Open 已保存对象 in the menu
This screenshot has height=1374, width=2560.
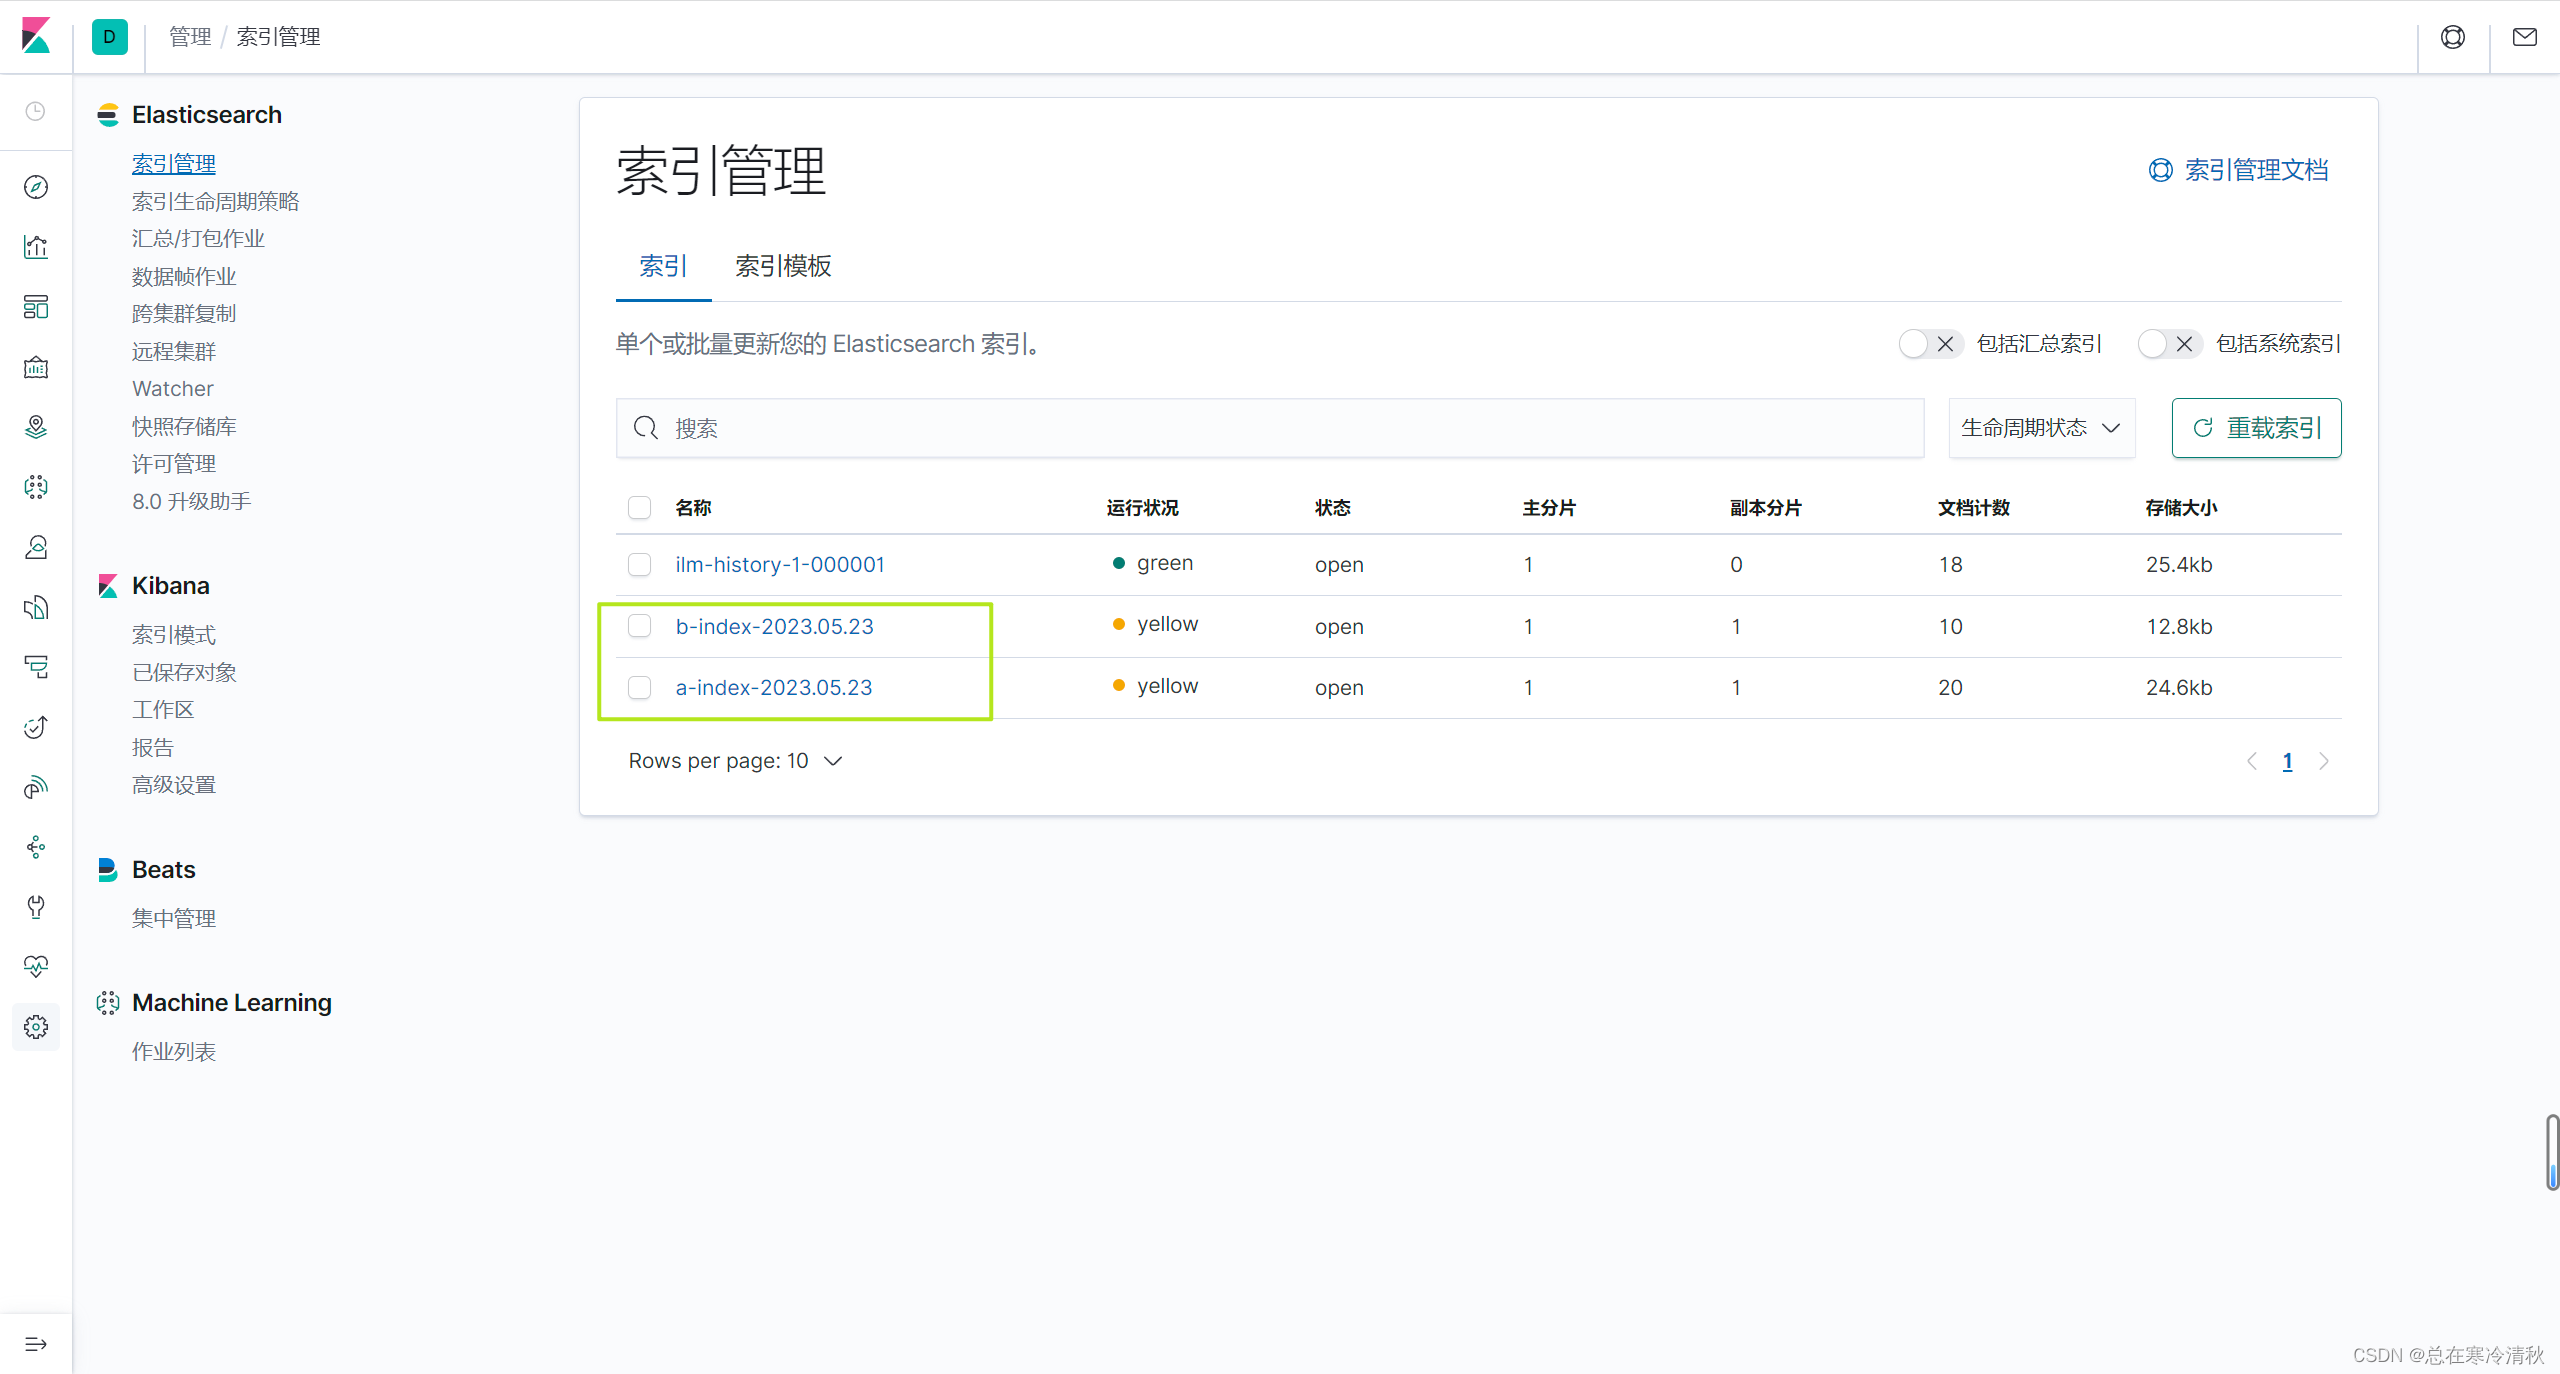coord(184,672)
